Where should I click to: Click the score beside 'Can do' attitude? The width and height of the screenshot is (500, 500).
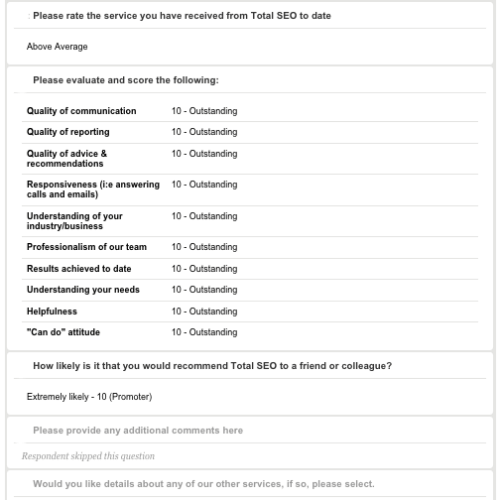pyautogui.click(x=204, y=332)
